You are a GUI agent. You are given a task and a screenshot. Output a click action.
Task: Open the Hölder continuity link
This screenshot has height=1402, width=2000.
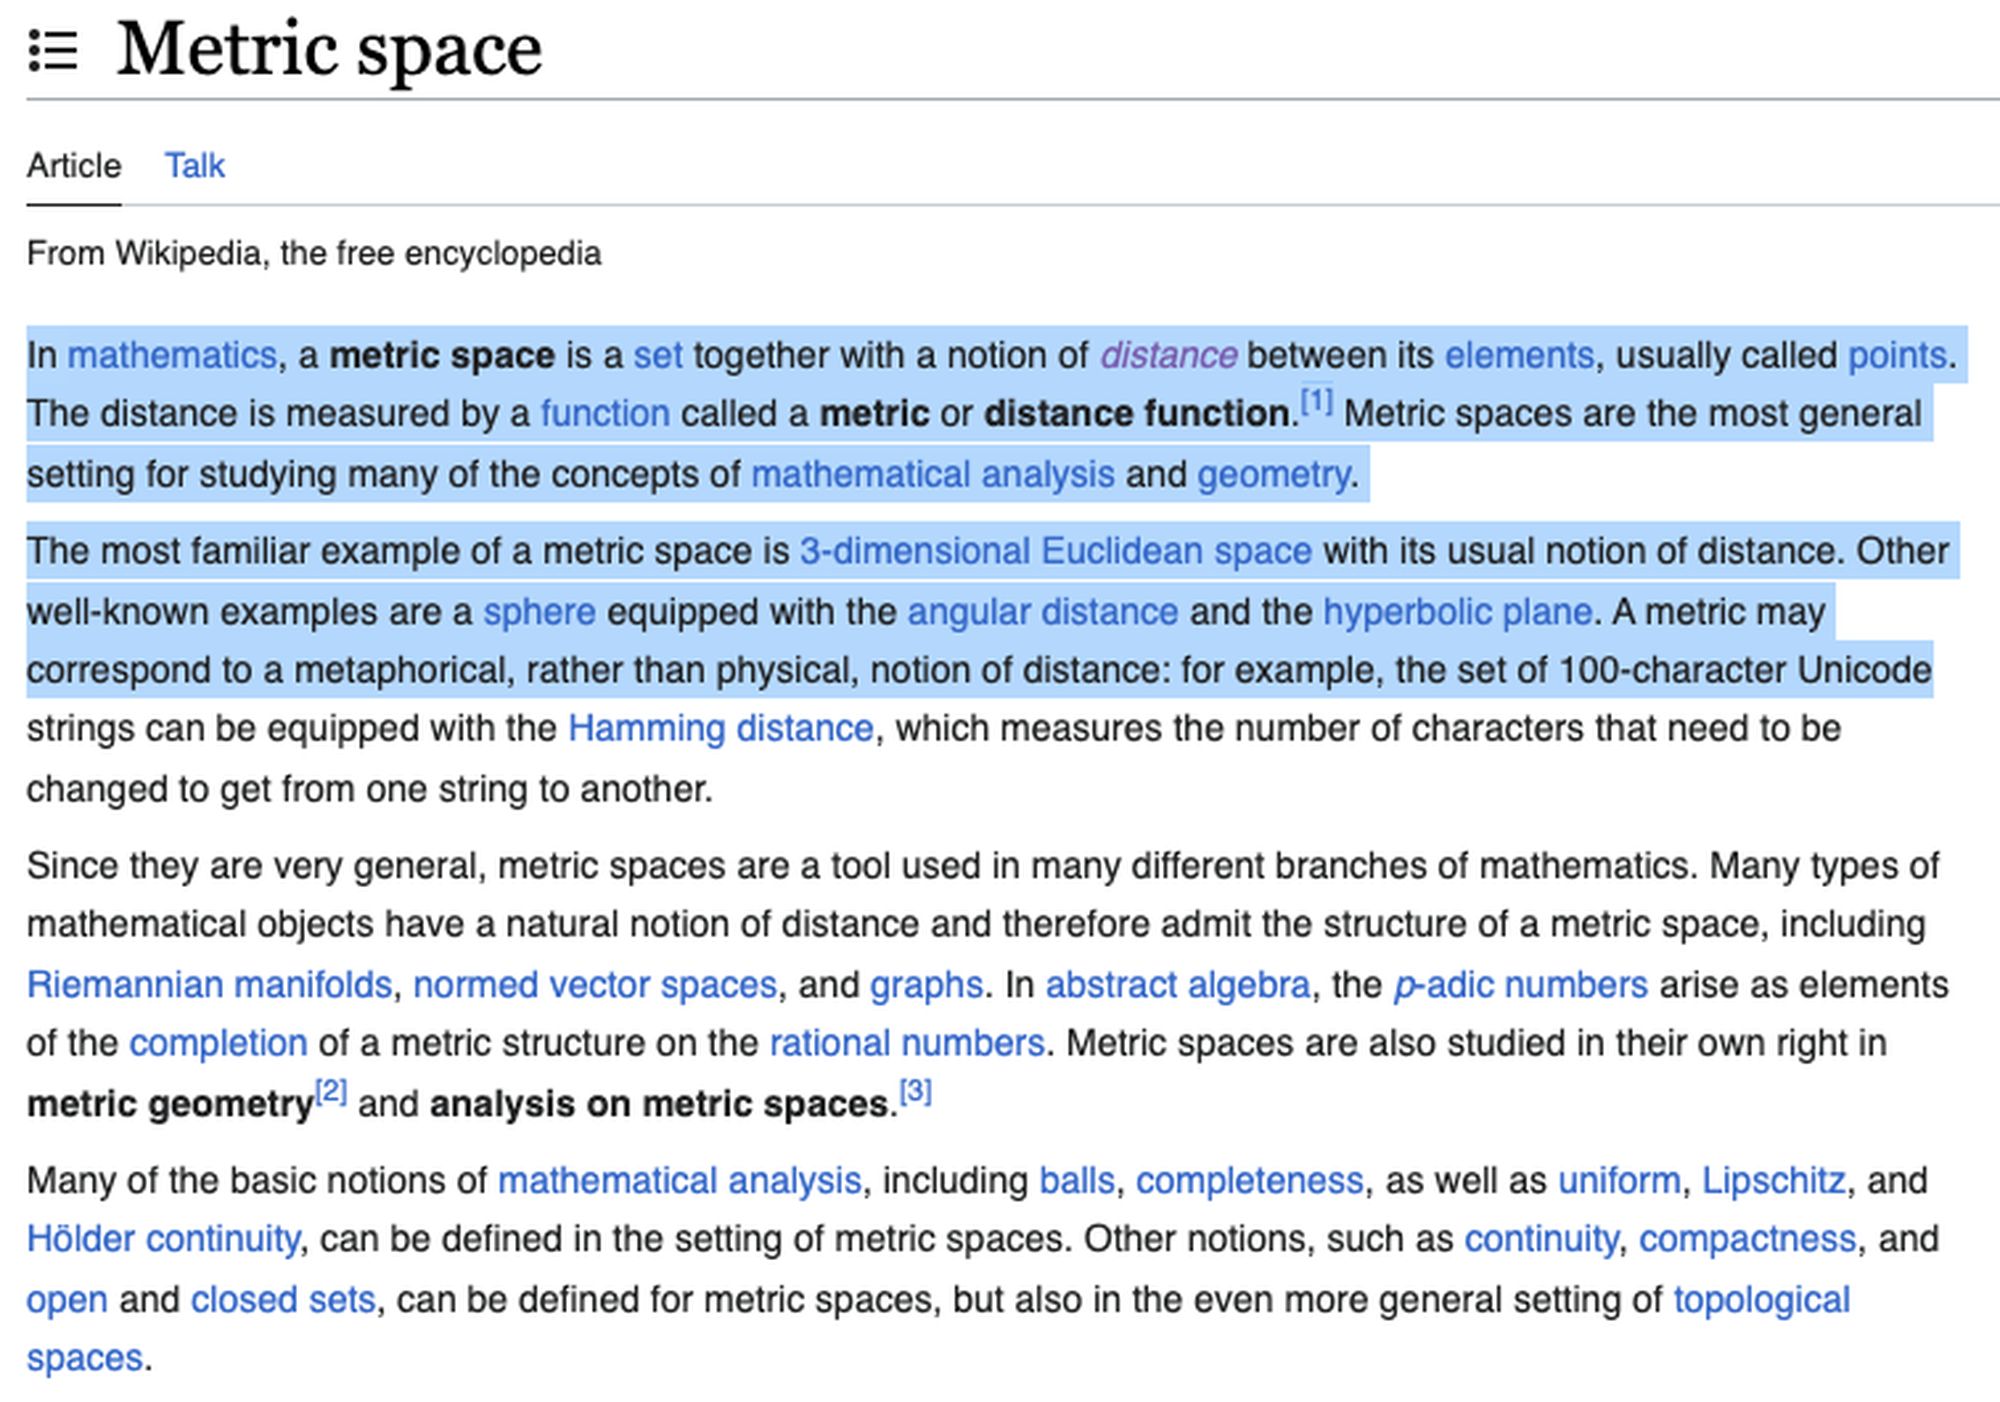click(x=162, y=1240)
